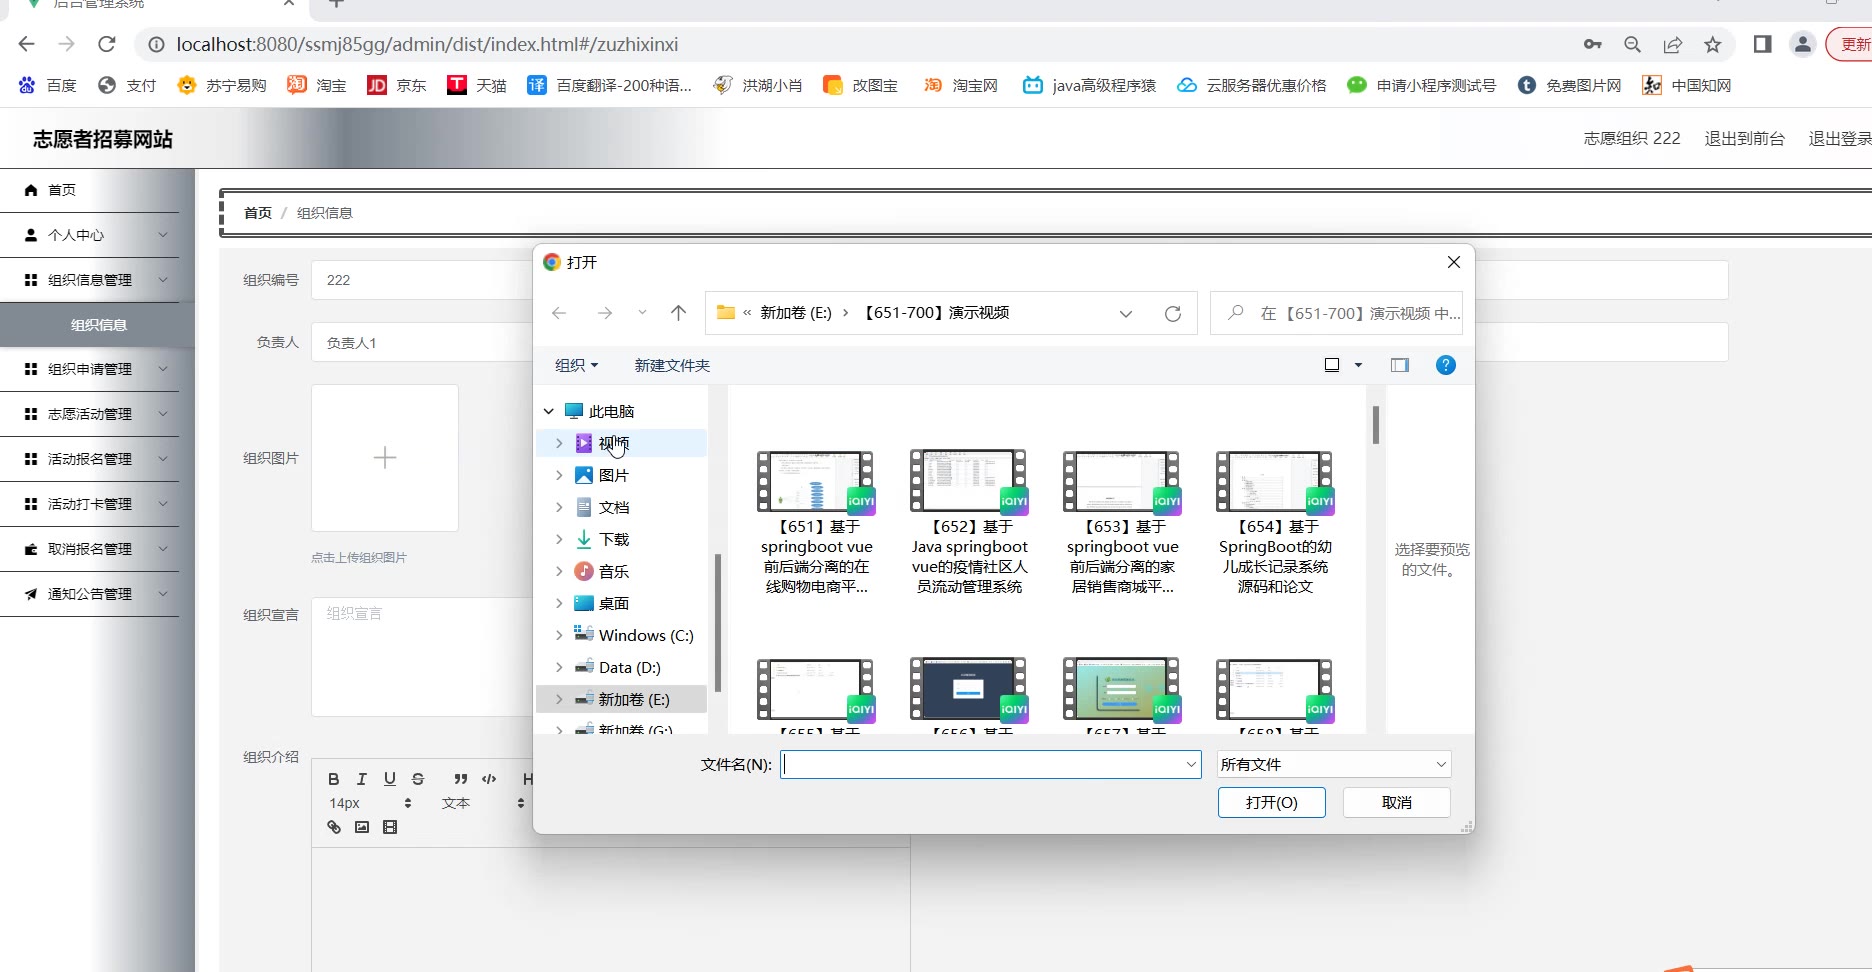Click the 打开(O) button
Viewport: 1872px width, 972px height.
[1271, 802]
